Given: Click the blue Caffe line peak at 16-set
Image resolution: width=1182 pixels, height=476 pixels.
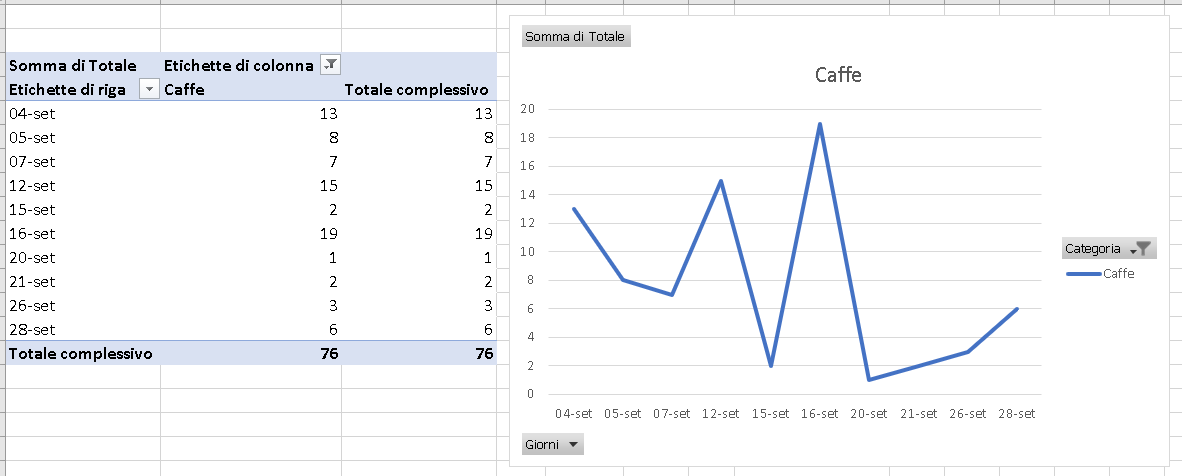Looking at the screenshot, I should tap(819, 124).
